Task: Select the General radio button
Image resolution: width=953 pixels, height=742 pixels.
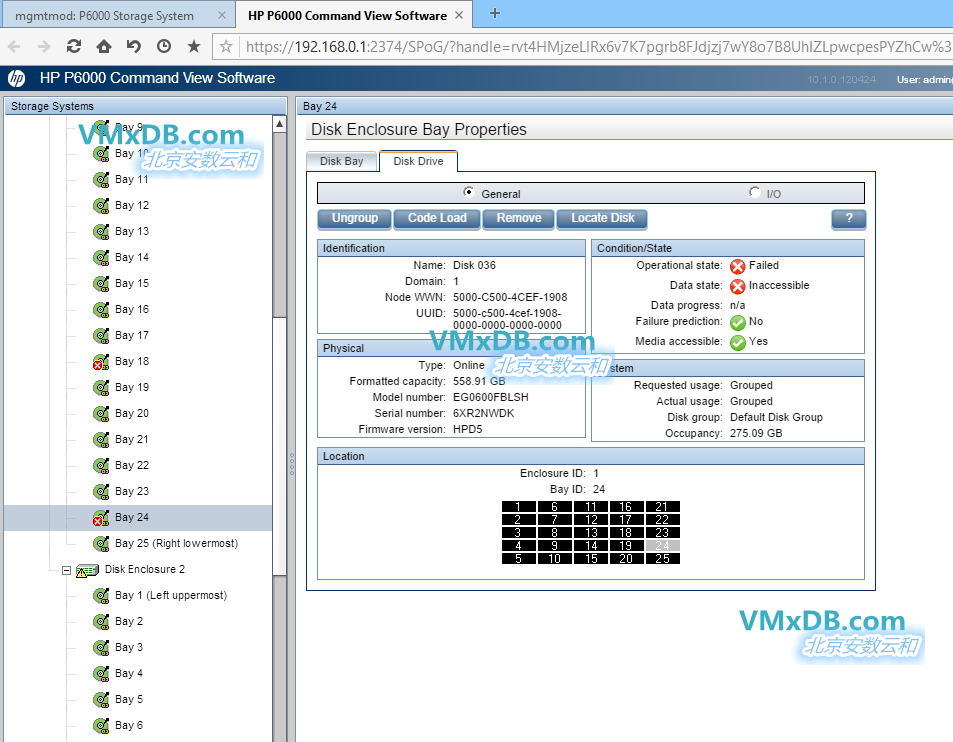Action: (x=469, y=192)
